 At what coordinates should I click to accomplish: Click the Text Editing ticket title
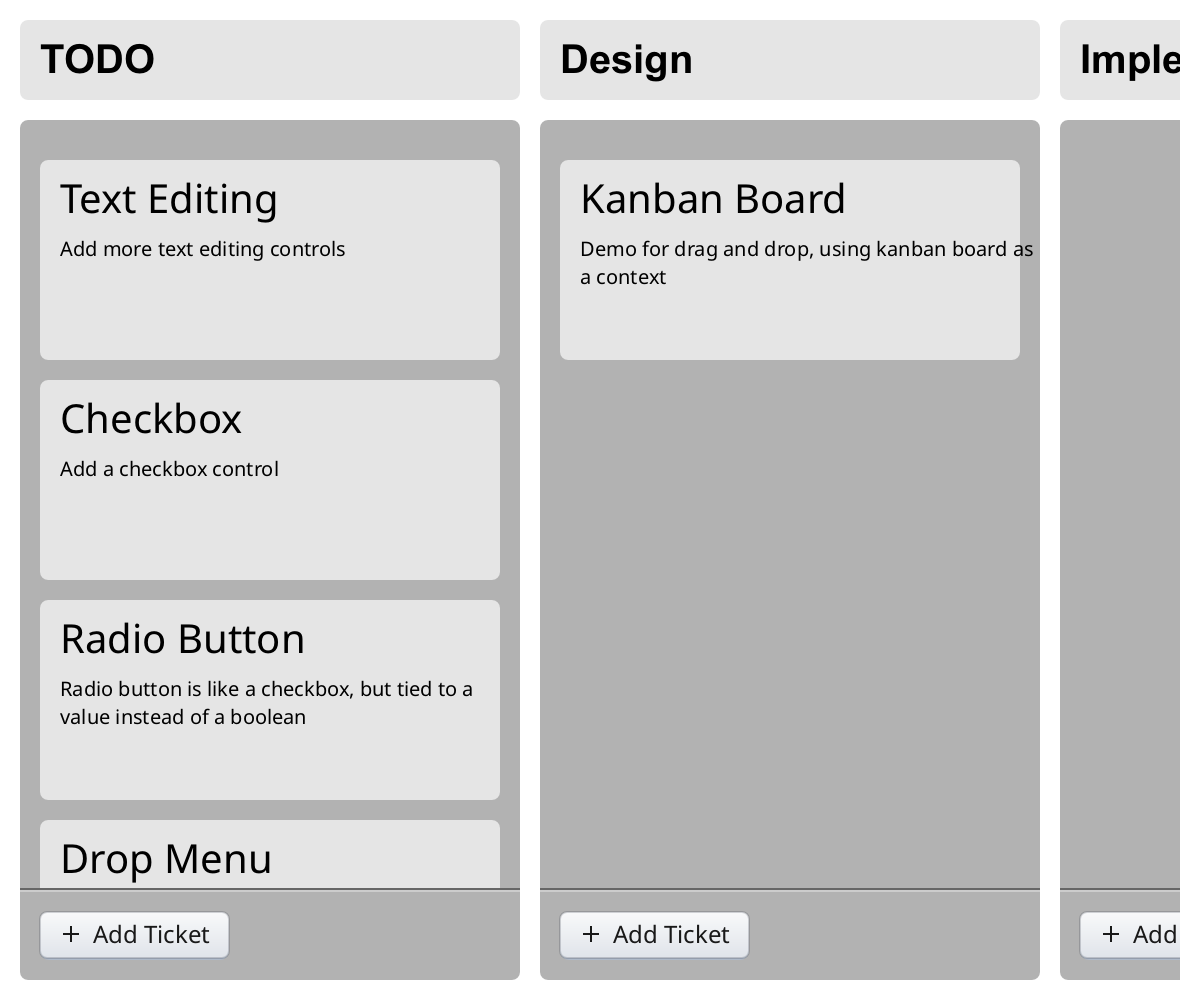(x=169, y=199)
